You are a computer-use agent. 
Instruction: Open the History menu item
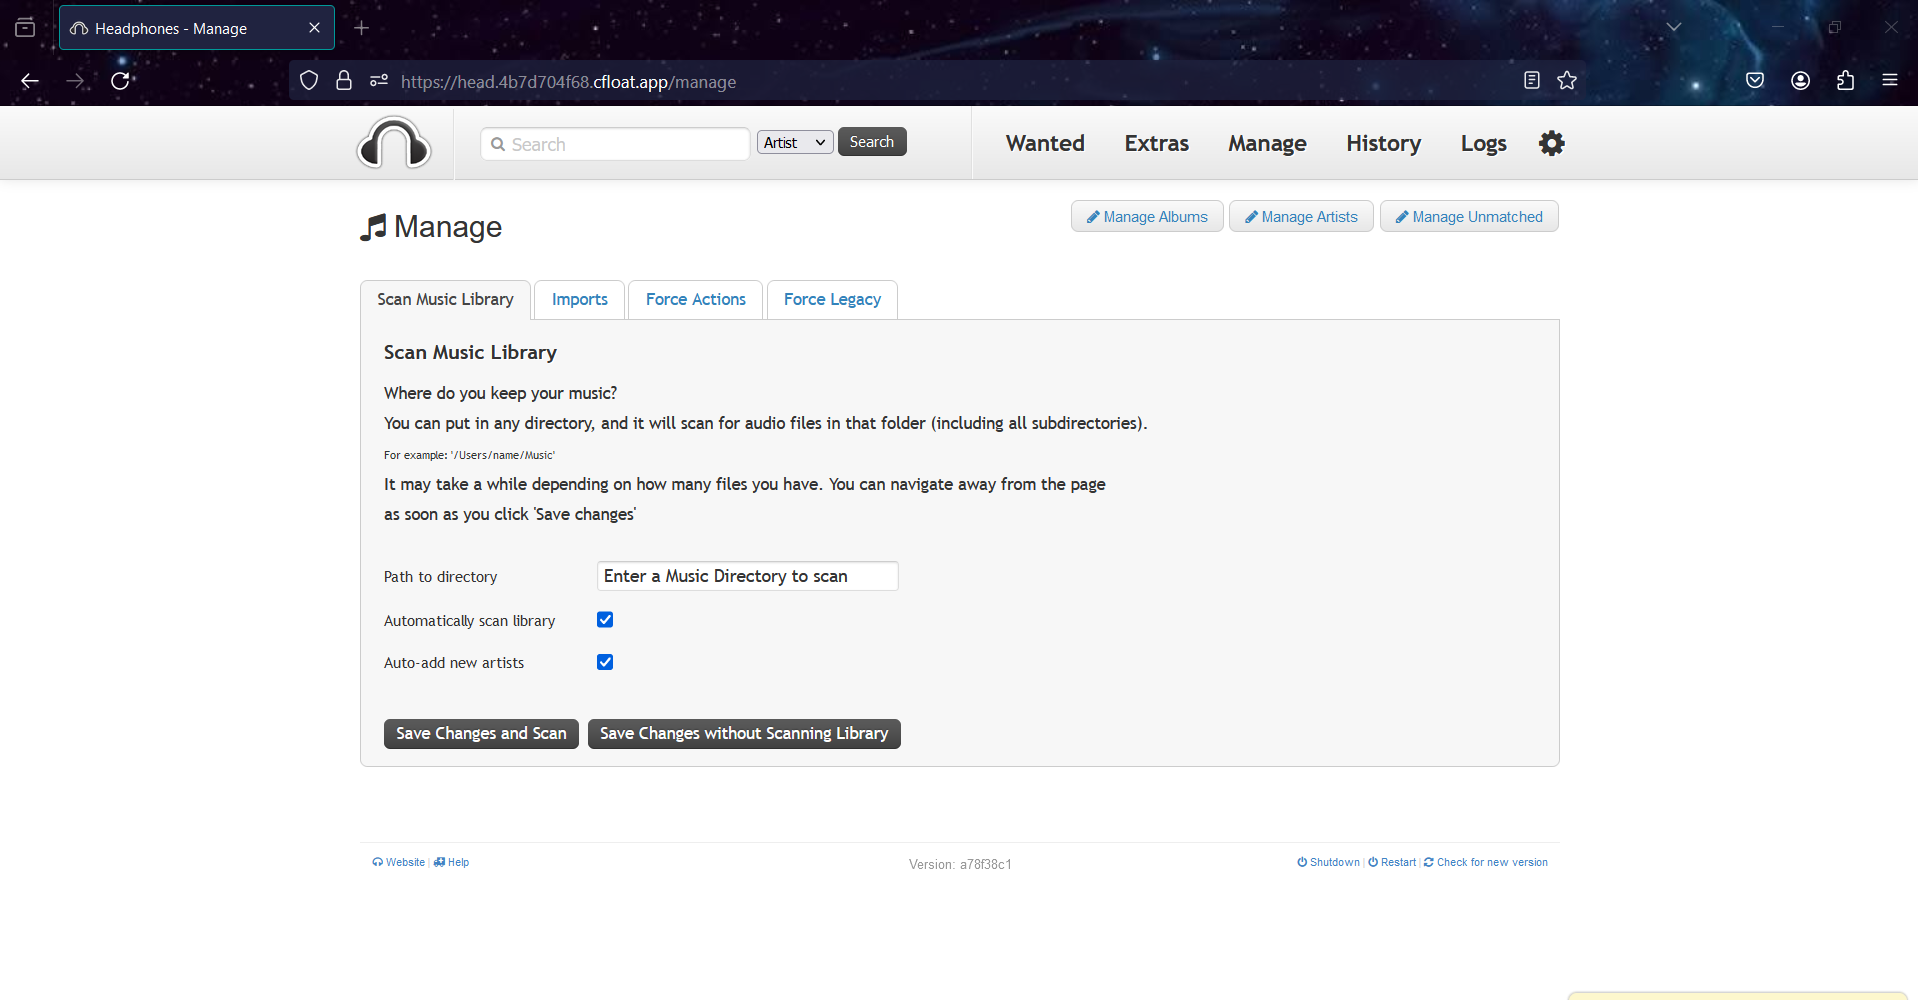coord(1383,143)
